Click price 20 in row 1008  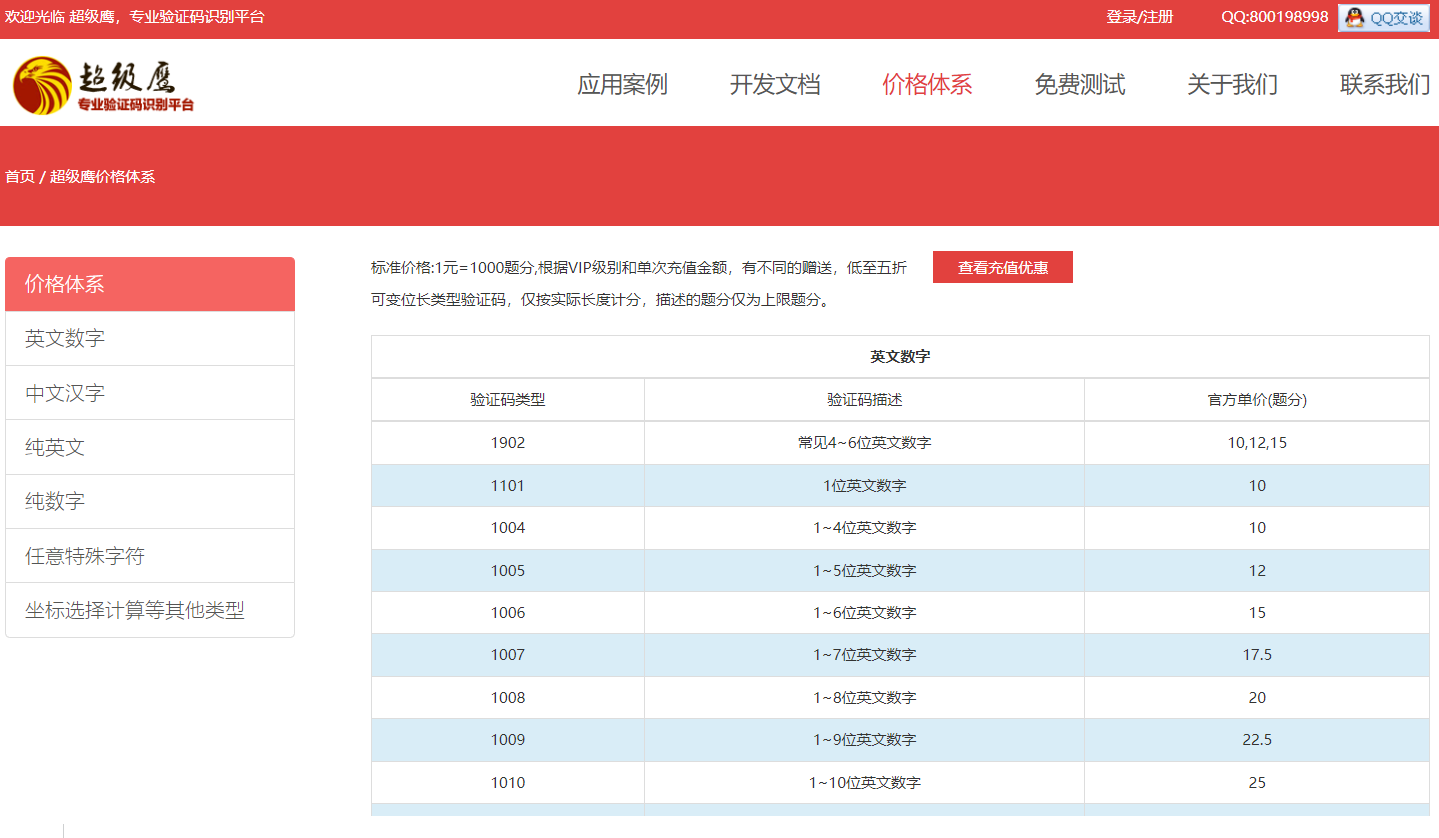[x=1257, y=698]
